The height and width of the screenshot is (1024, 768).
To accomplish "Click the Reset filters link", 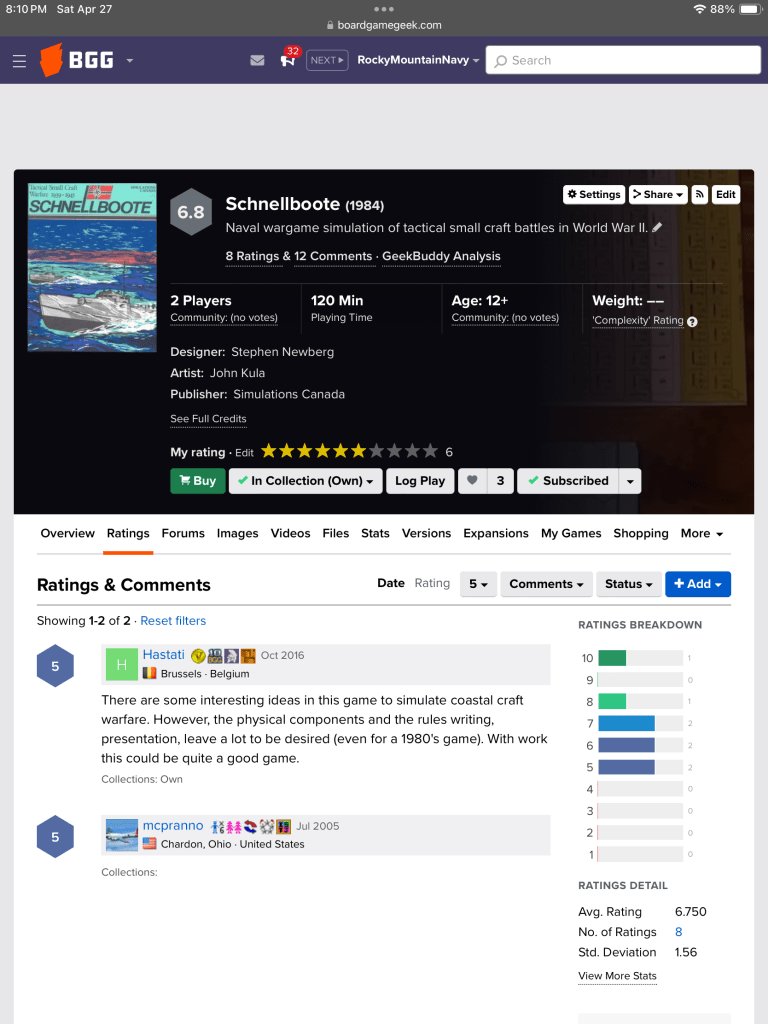I will tap(173, 620).
